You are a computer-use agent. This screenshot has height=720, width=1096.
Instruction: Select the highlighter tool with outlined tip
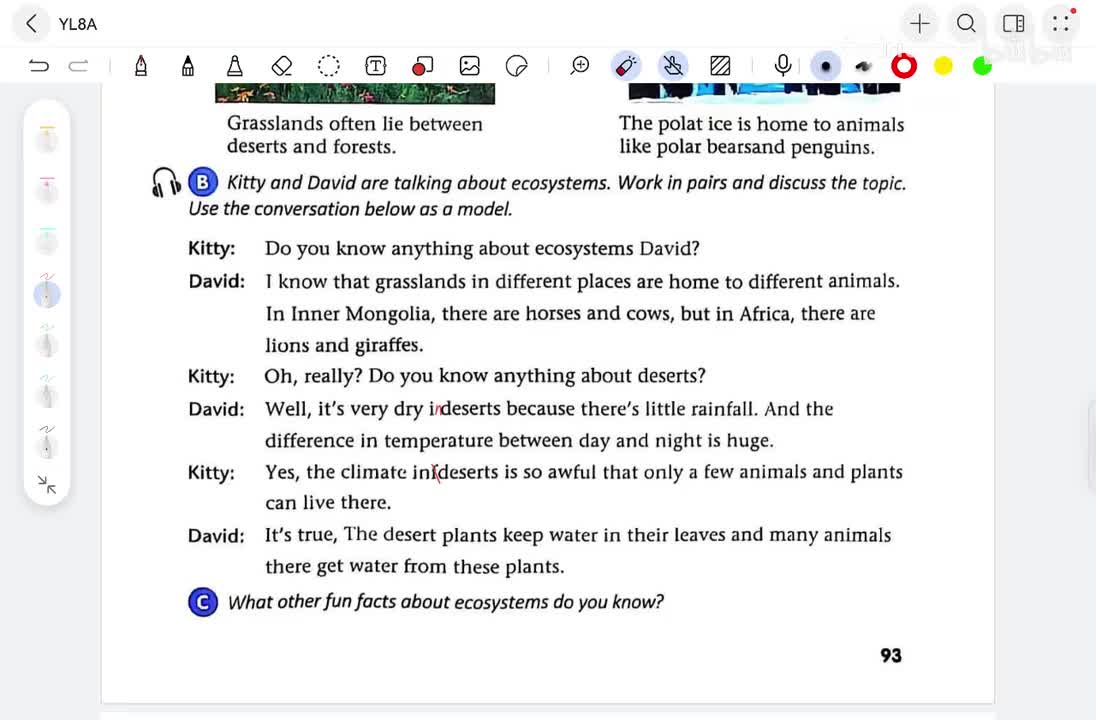(x=234, y=66)
